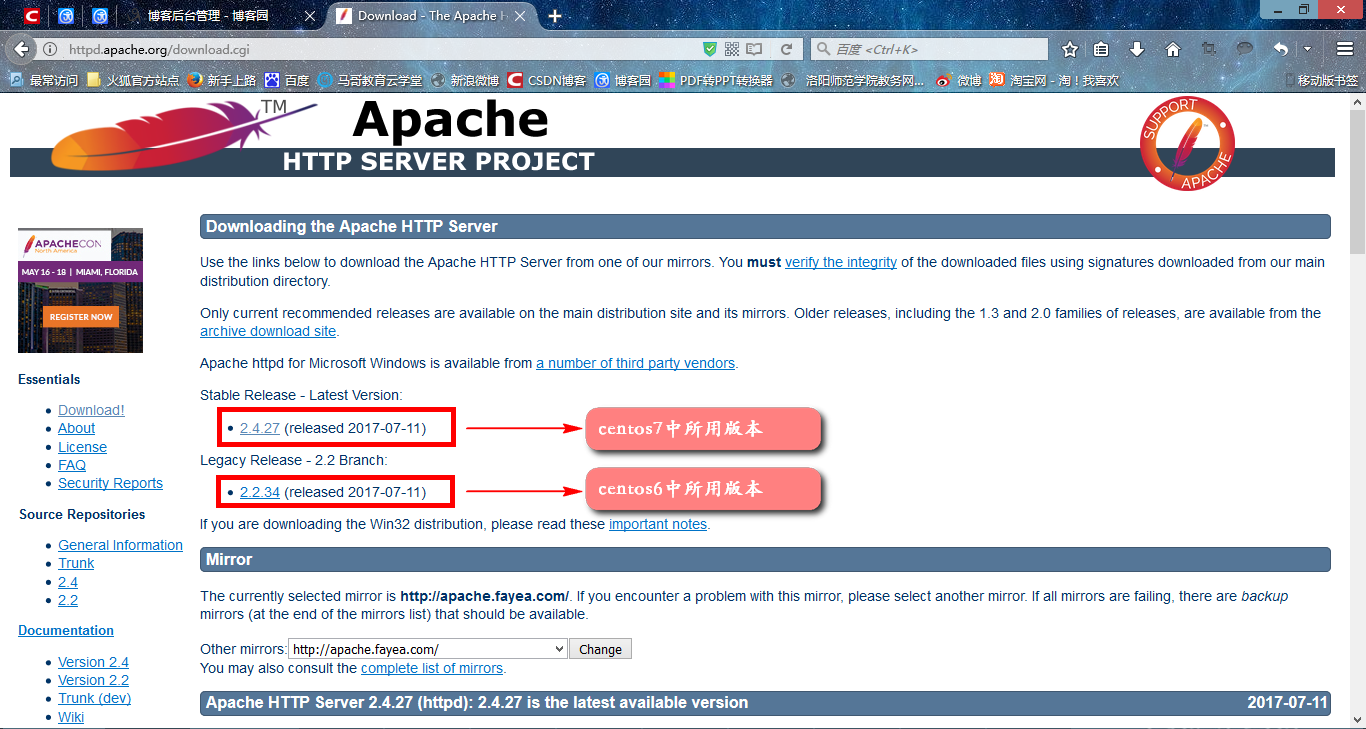Open the 马哥教育云学堂 bookmark
The height and width of the screenshot is (729, 1366).
[370, 80]
